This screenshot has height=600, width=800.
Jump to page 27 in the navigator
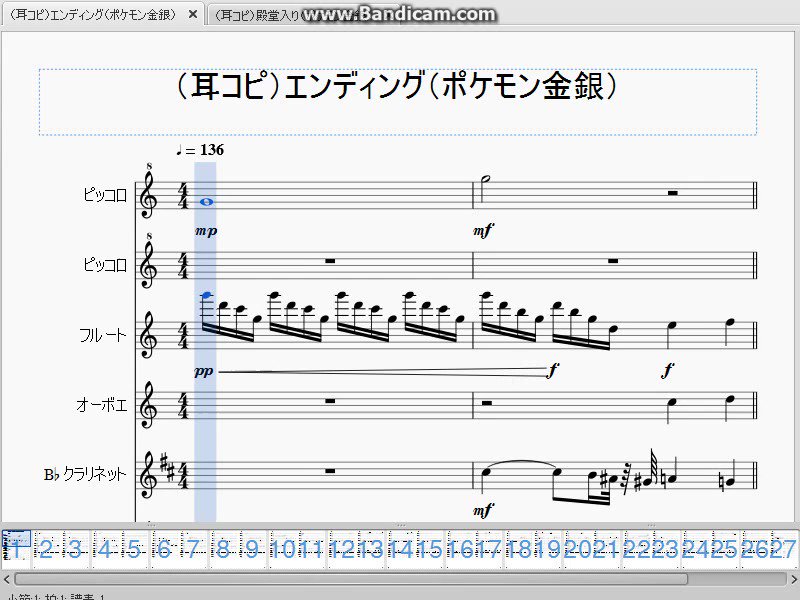click(x=784, y=549)
